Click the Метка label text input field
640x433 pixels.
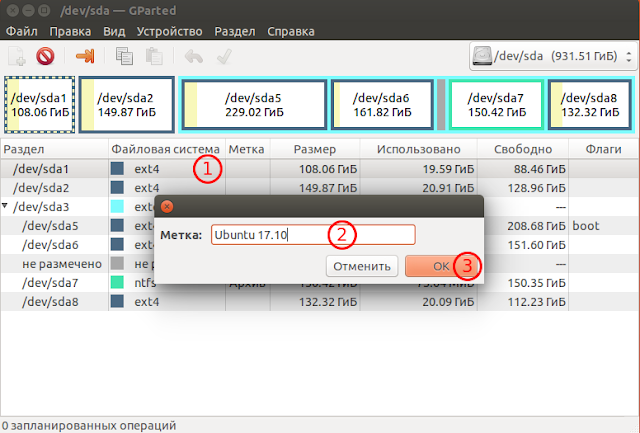(313, 235)
